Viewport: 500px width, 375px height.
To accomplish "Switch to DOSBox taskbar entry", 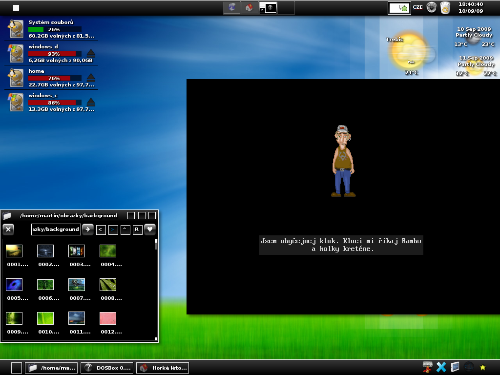I will [x=107, y=368].
